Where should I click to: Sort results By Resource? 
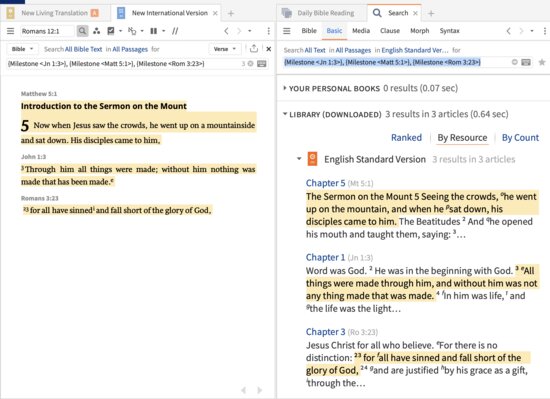[x=462, y=137]
